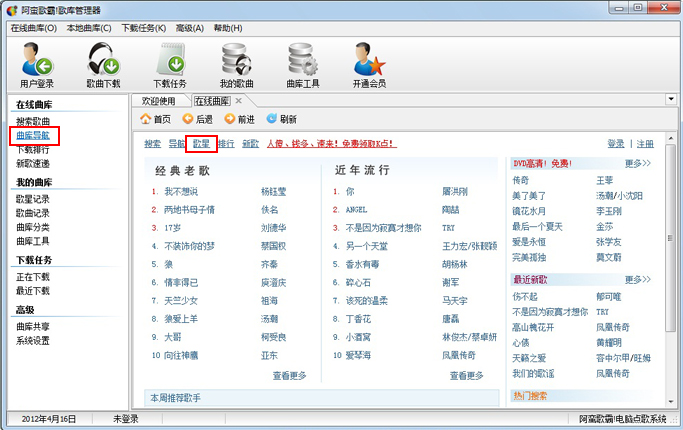Select song 情非得已

coord(181,283)
